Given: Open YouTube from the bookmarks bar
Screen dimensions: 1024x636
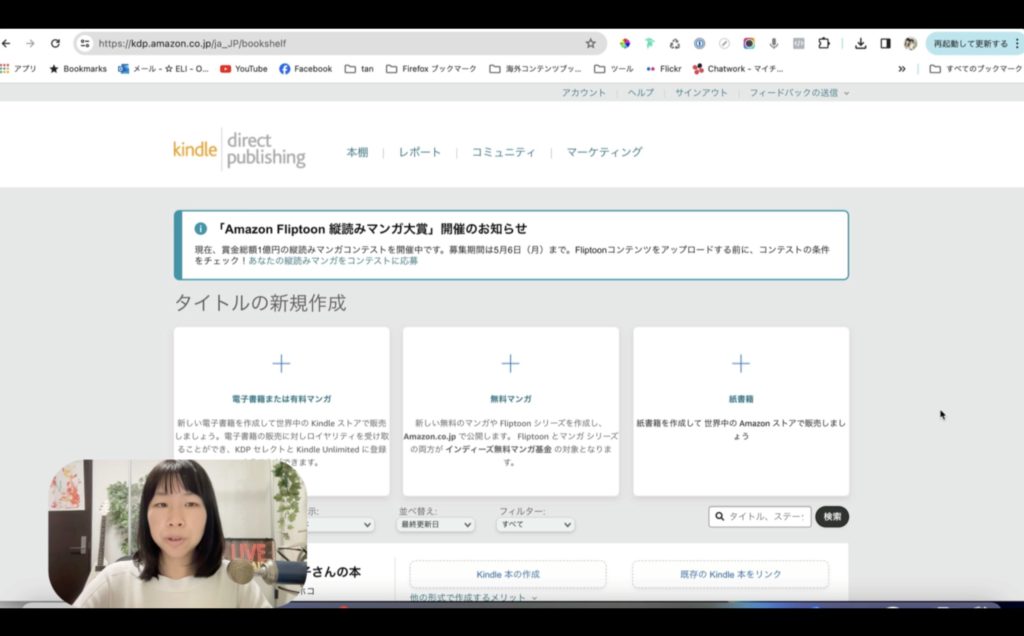Looking at the screenshot, I should pyautogui.click(x=243, y=68).
